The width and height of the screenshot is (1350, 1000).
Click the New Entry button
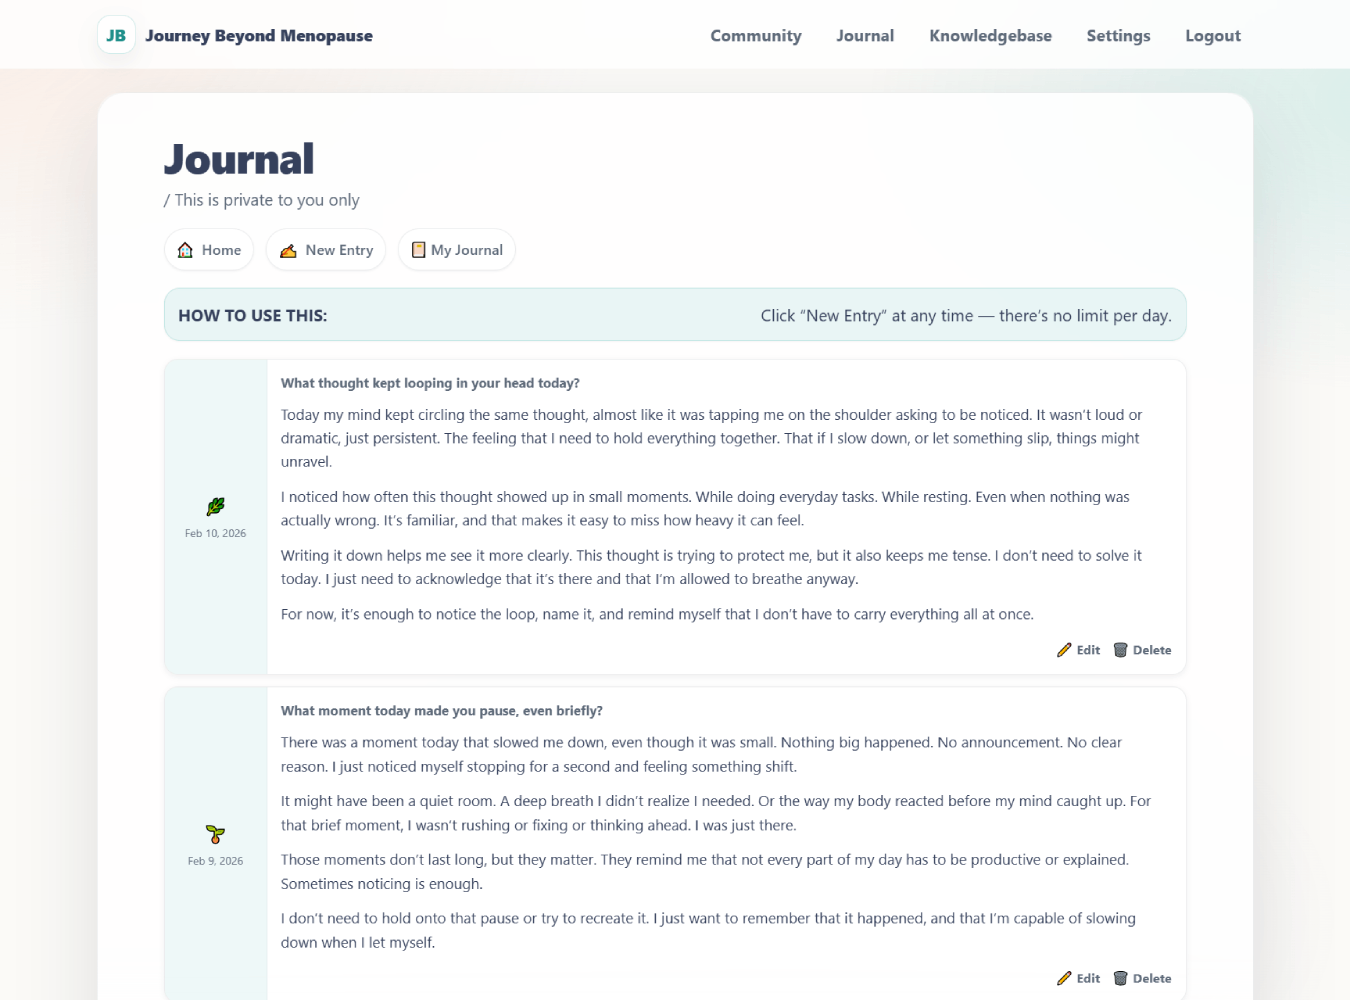click(326, 249)
